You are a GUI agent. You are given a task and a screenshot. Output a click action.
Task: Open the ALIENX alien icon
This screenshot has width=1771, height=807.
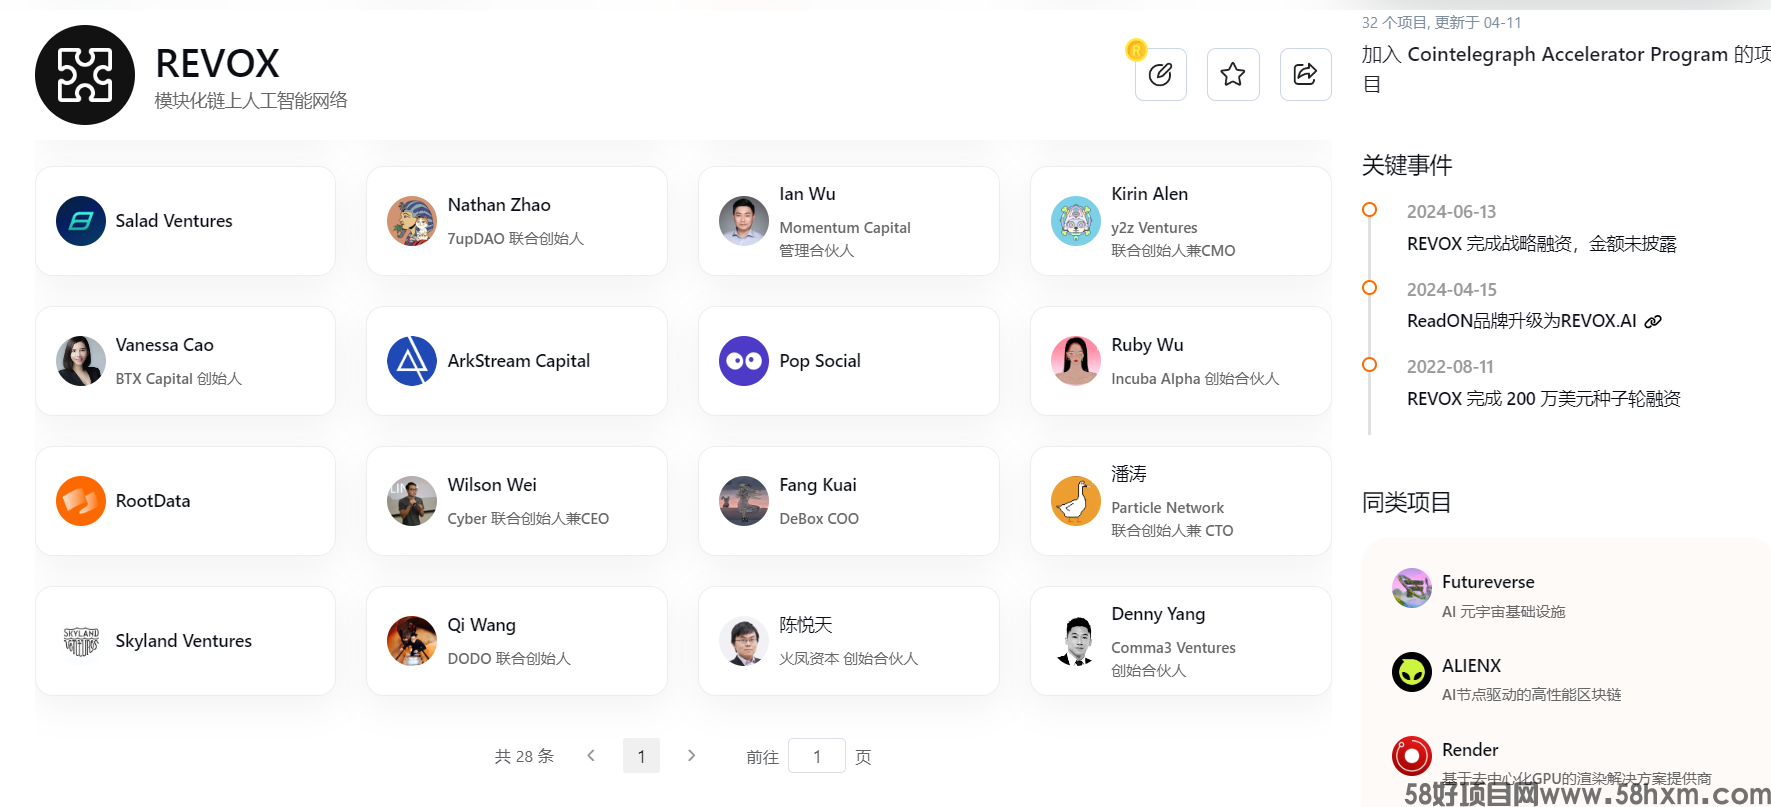point(1412,672)
